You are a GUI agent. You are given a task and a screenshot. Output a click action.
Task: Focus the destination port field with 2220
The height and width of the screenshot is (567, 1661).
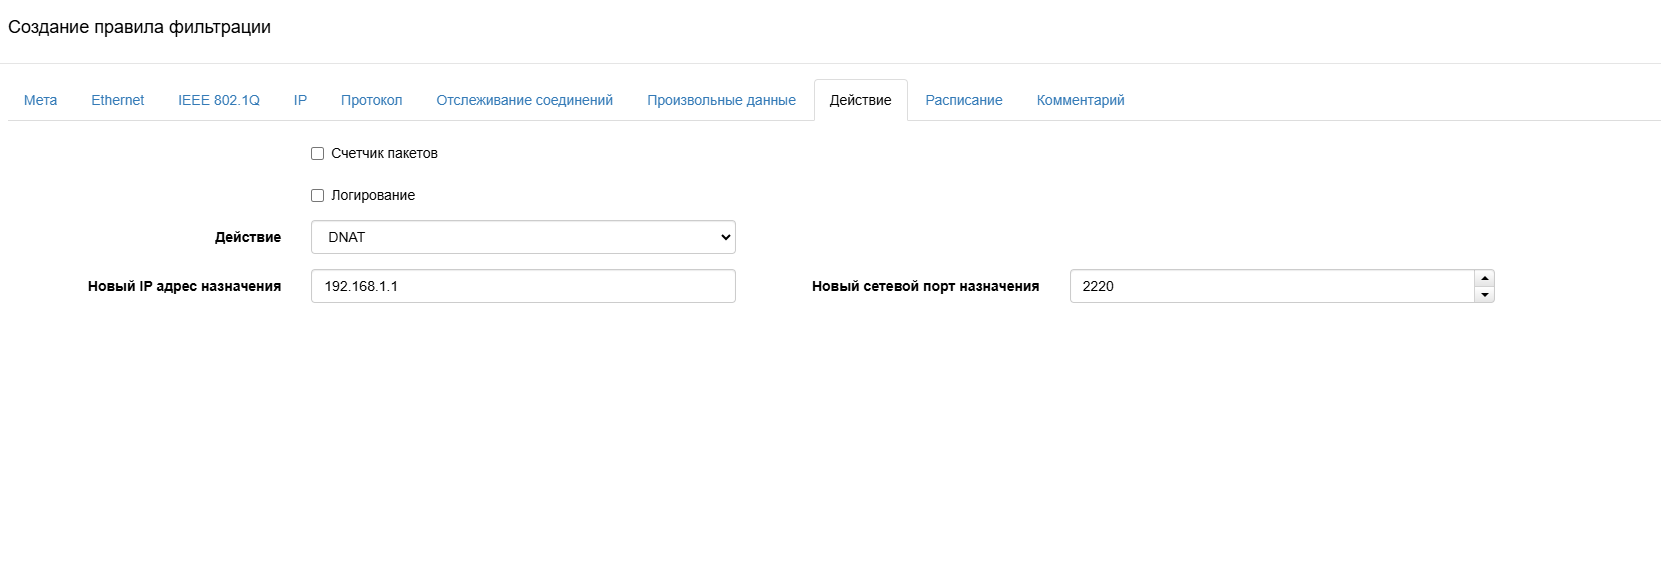[x=1270, y=286]
